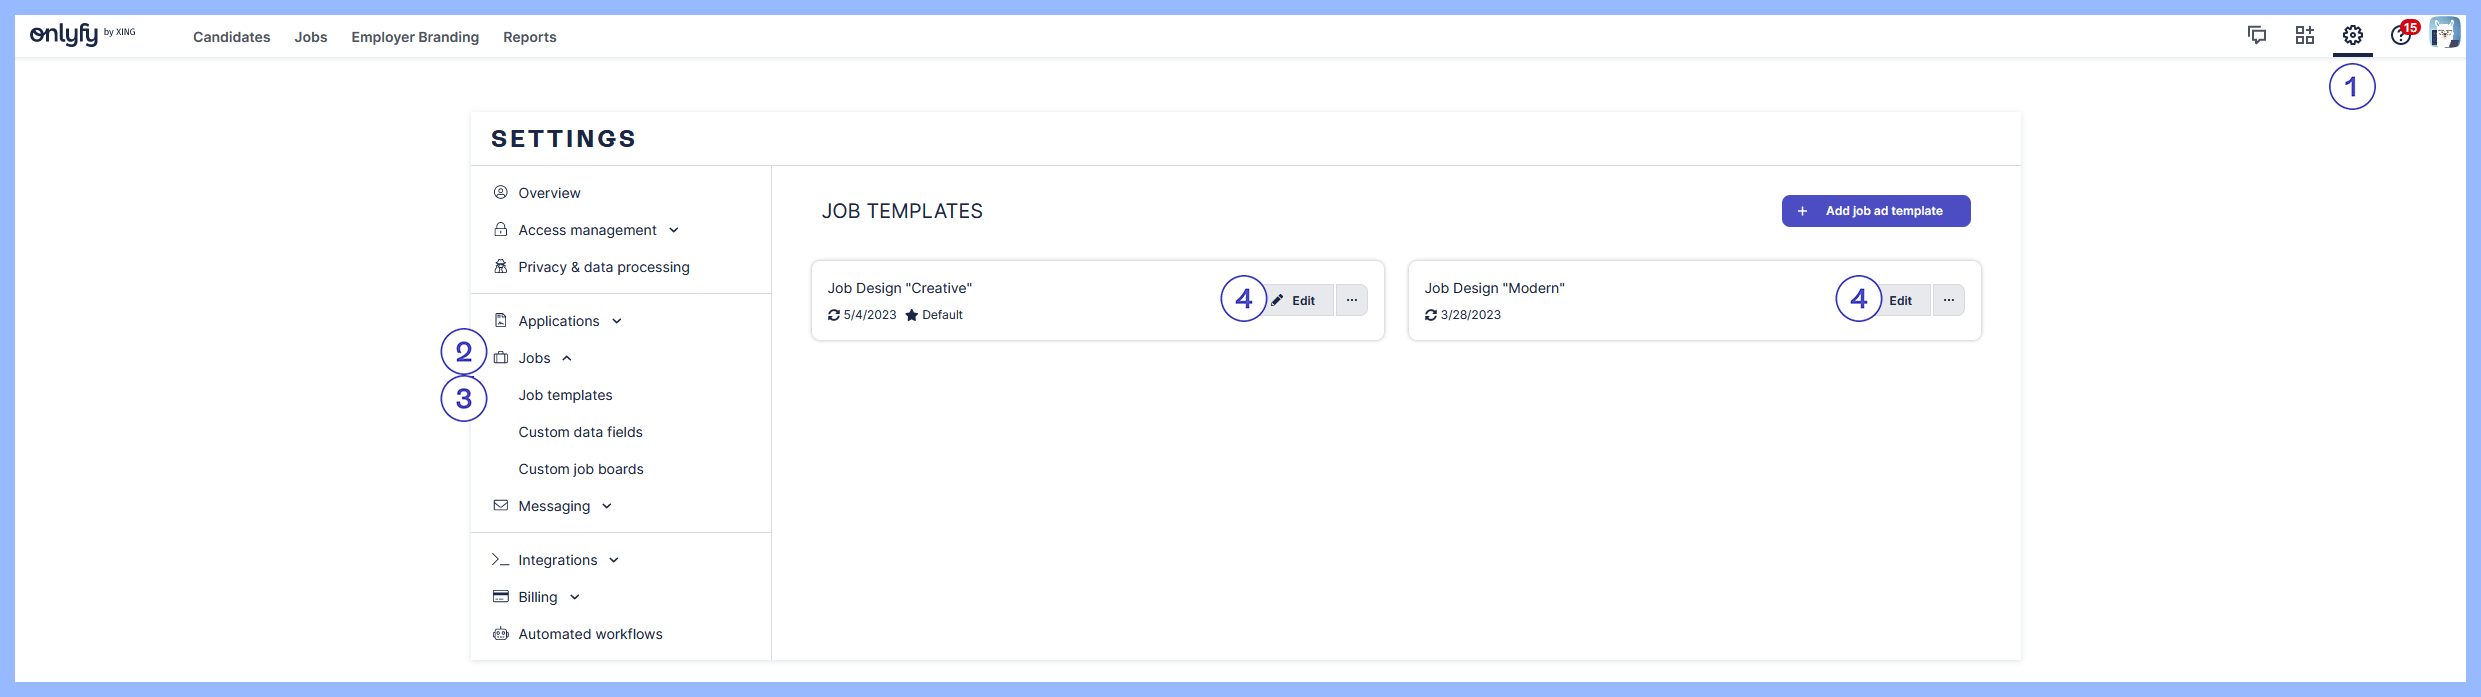Expand the Access management section
Screen dimensions: 2481x697
point(587,230)
